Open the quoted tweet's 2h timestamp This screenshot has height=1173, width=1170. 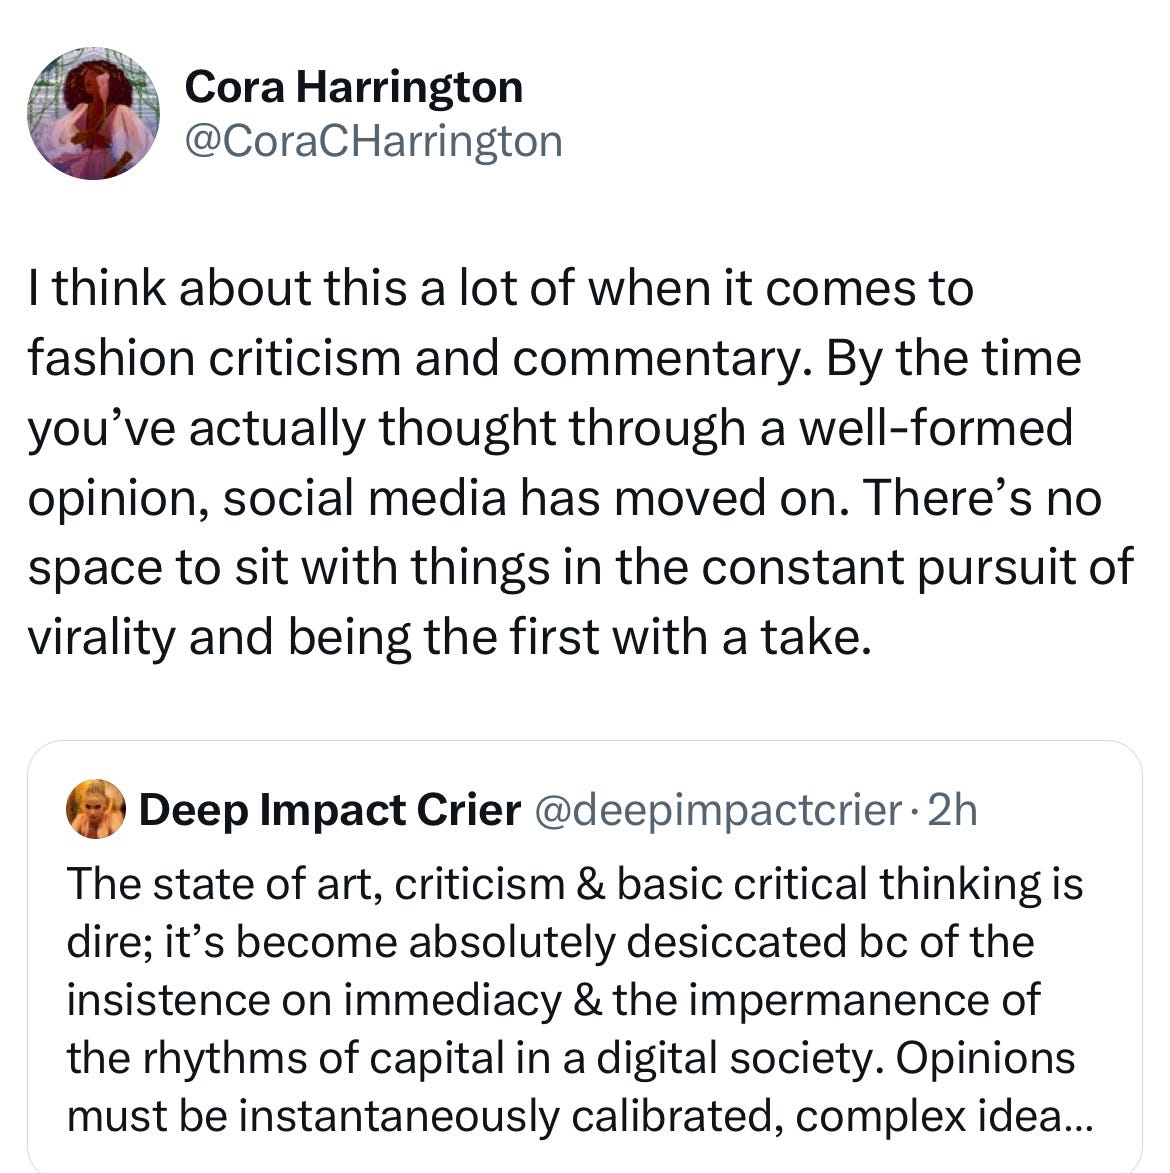[952, 810]
